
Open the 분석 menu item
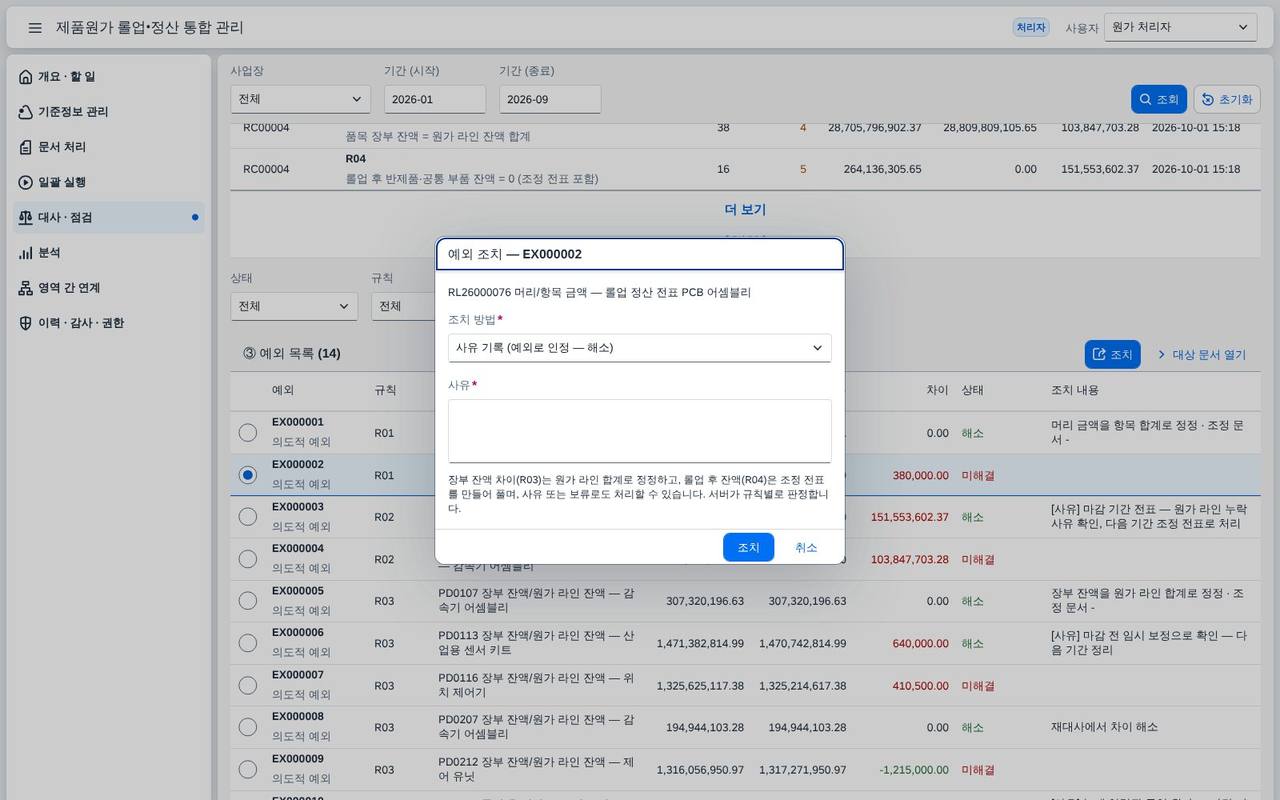109,253
